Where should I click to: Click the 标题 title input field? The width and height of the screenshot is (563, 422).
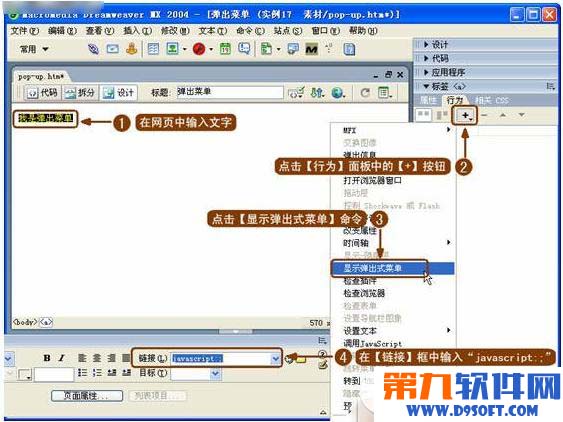(229, 92)
